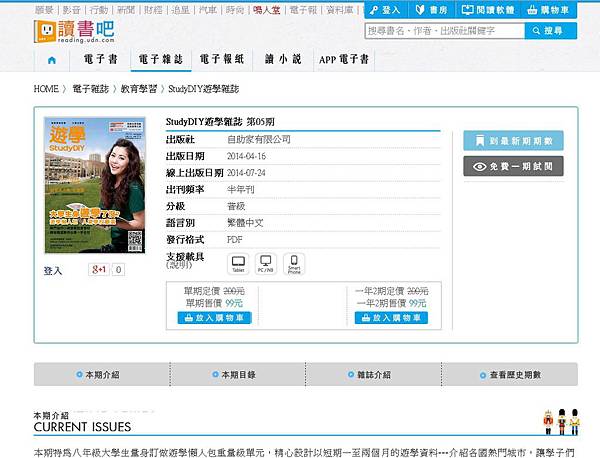The width and height of the screenshot is (600, 458).
Task: Click 新聞 link in top navigation
Action: [126, 10]
